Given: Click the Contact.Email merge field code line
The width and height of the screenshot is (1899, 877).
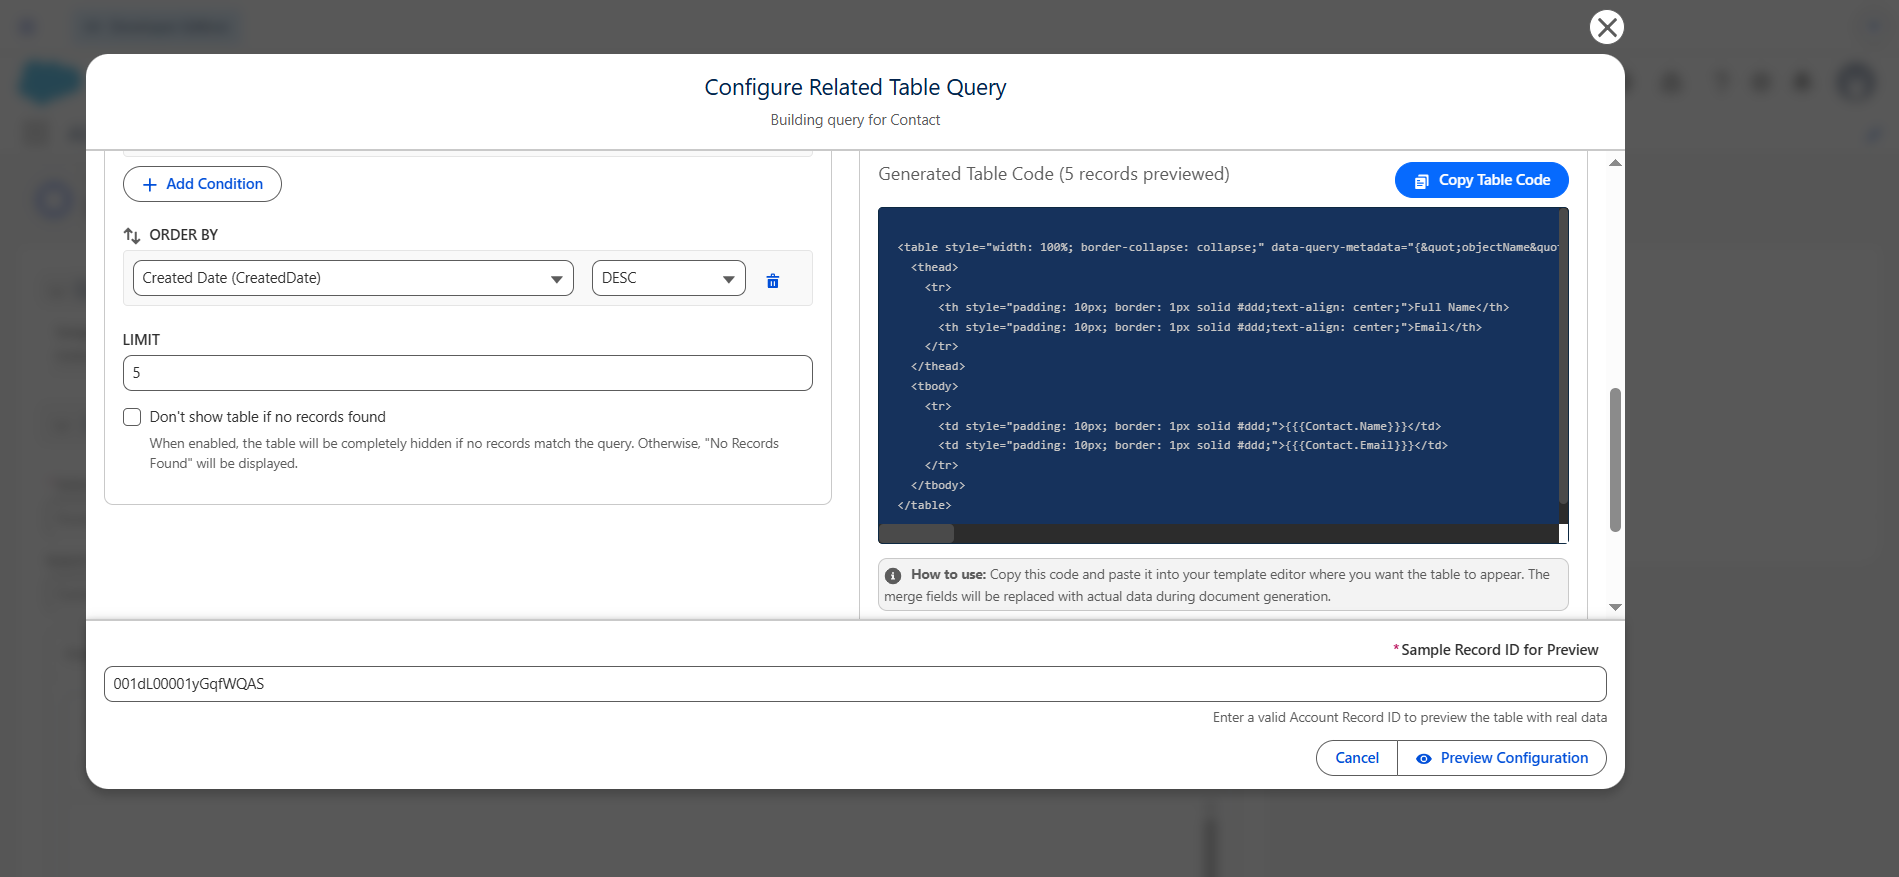Looking at the screenshot, I should coord(1192,445).
